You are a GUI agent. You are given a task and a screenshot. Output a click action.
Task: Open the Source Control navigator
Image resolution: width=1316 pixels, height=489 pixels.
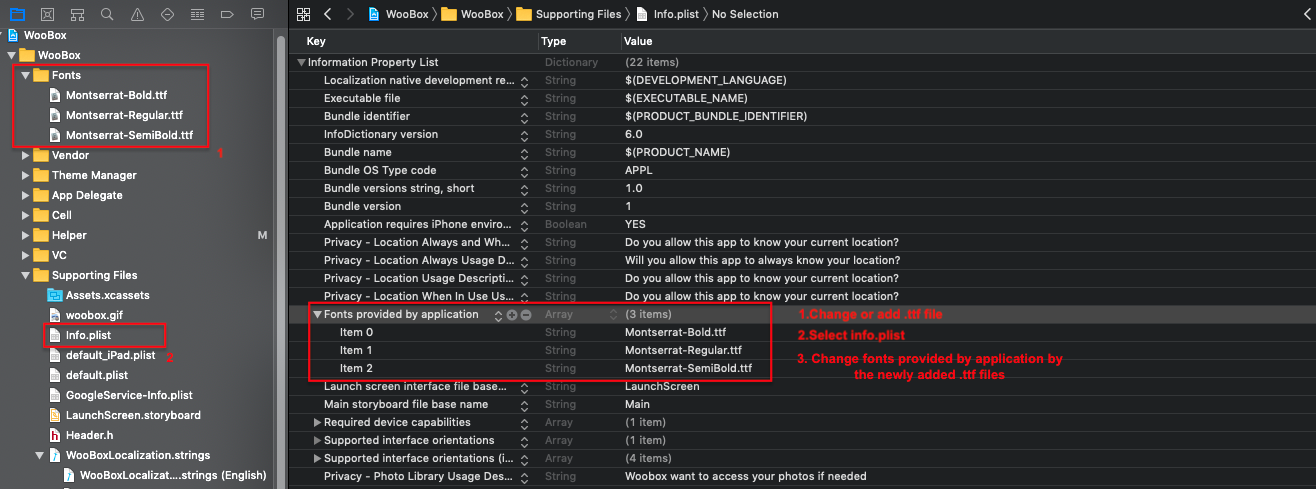pyautogui.click(x=47, y=14)
